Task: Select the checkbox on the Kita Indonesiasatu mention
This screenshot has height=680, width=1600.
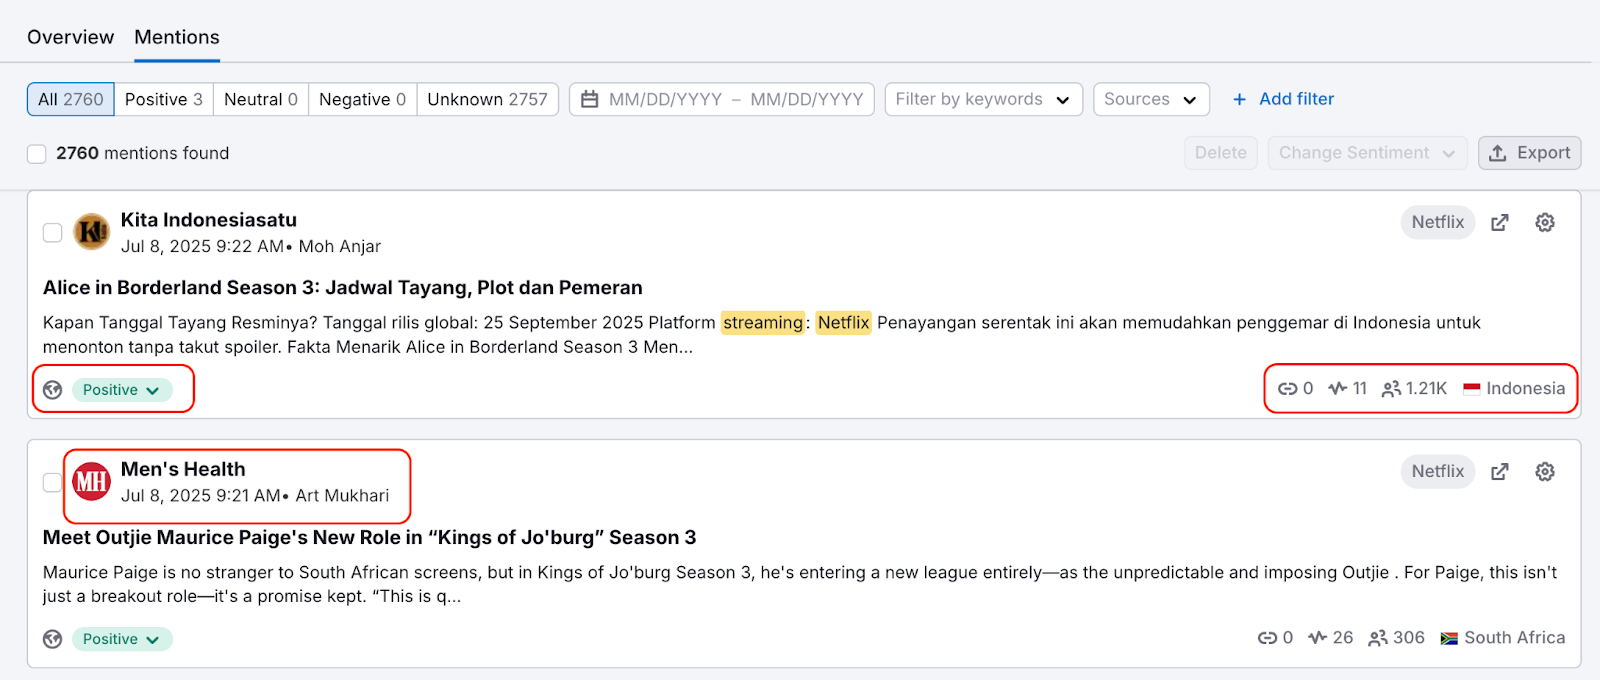Action: [x=51, y=232]
